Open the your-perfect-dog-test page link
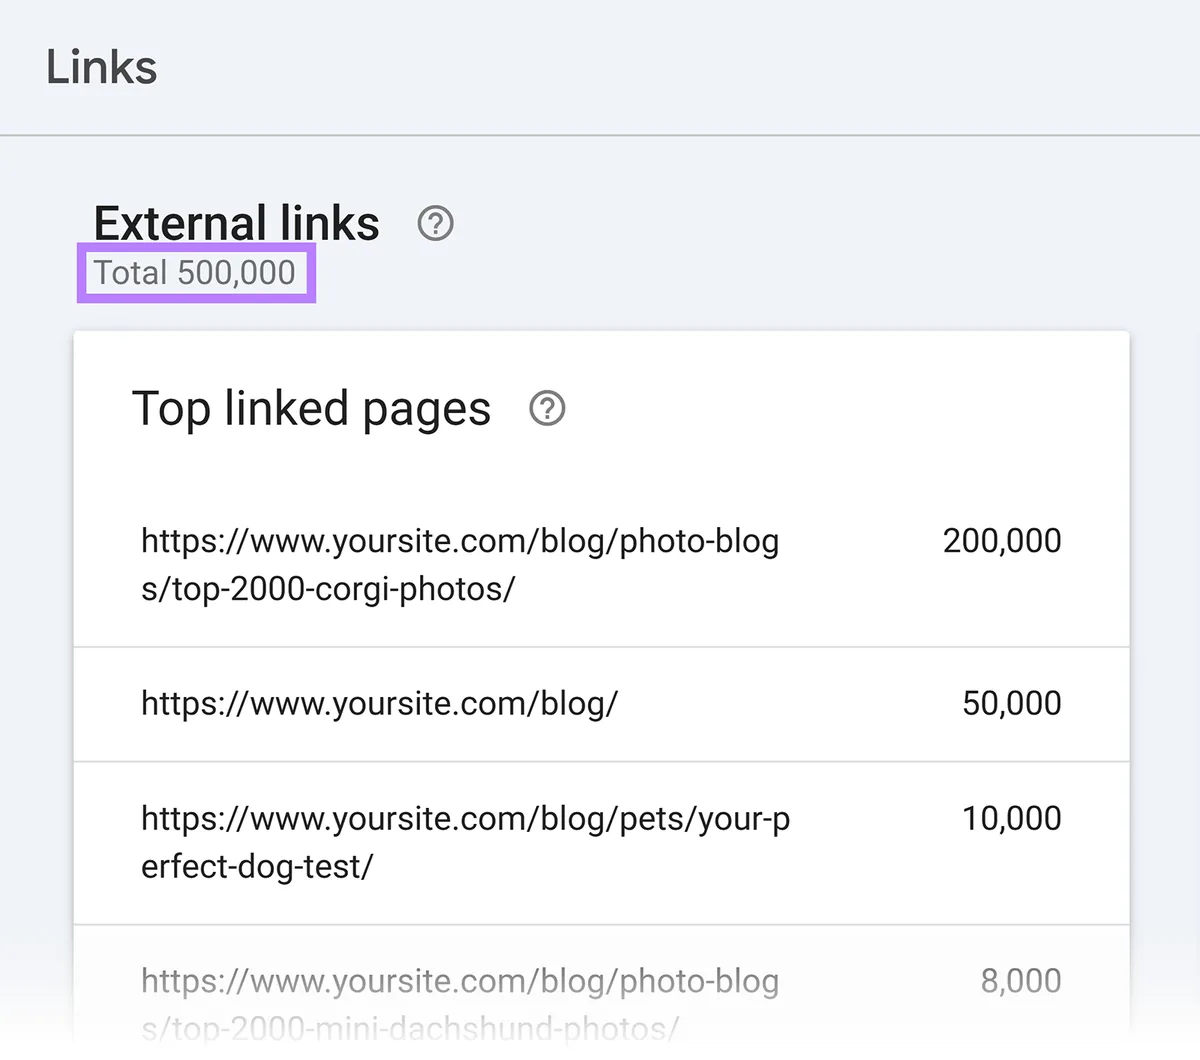The height and width of the screenshot is (1060, 1200). tap(466, 842)
